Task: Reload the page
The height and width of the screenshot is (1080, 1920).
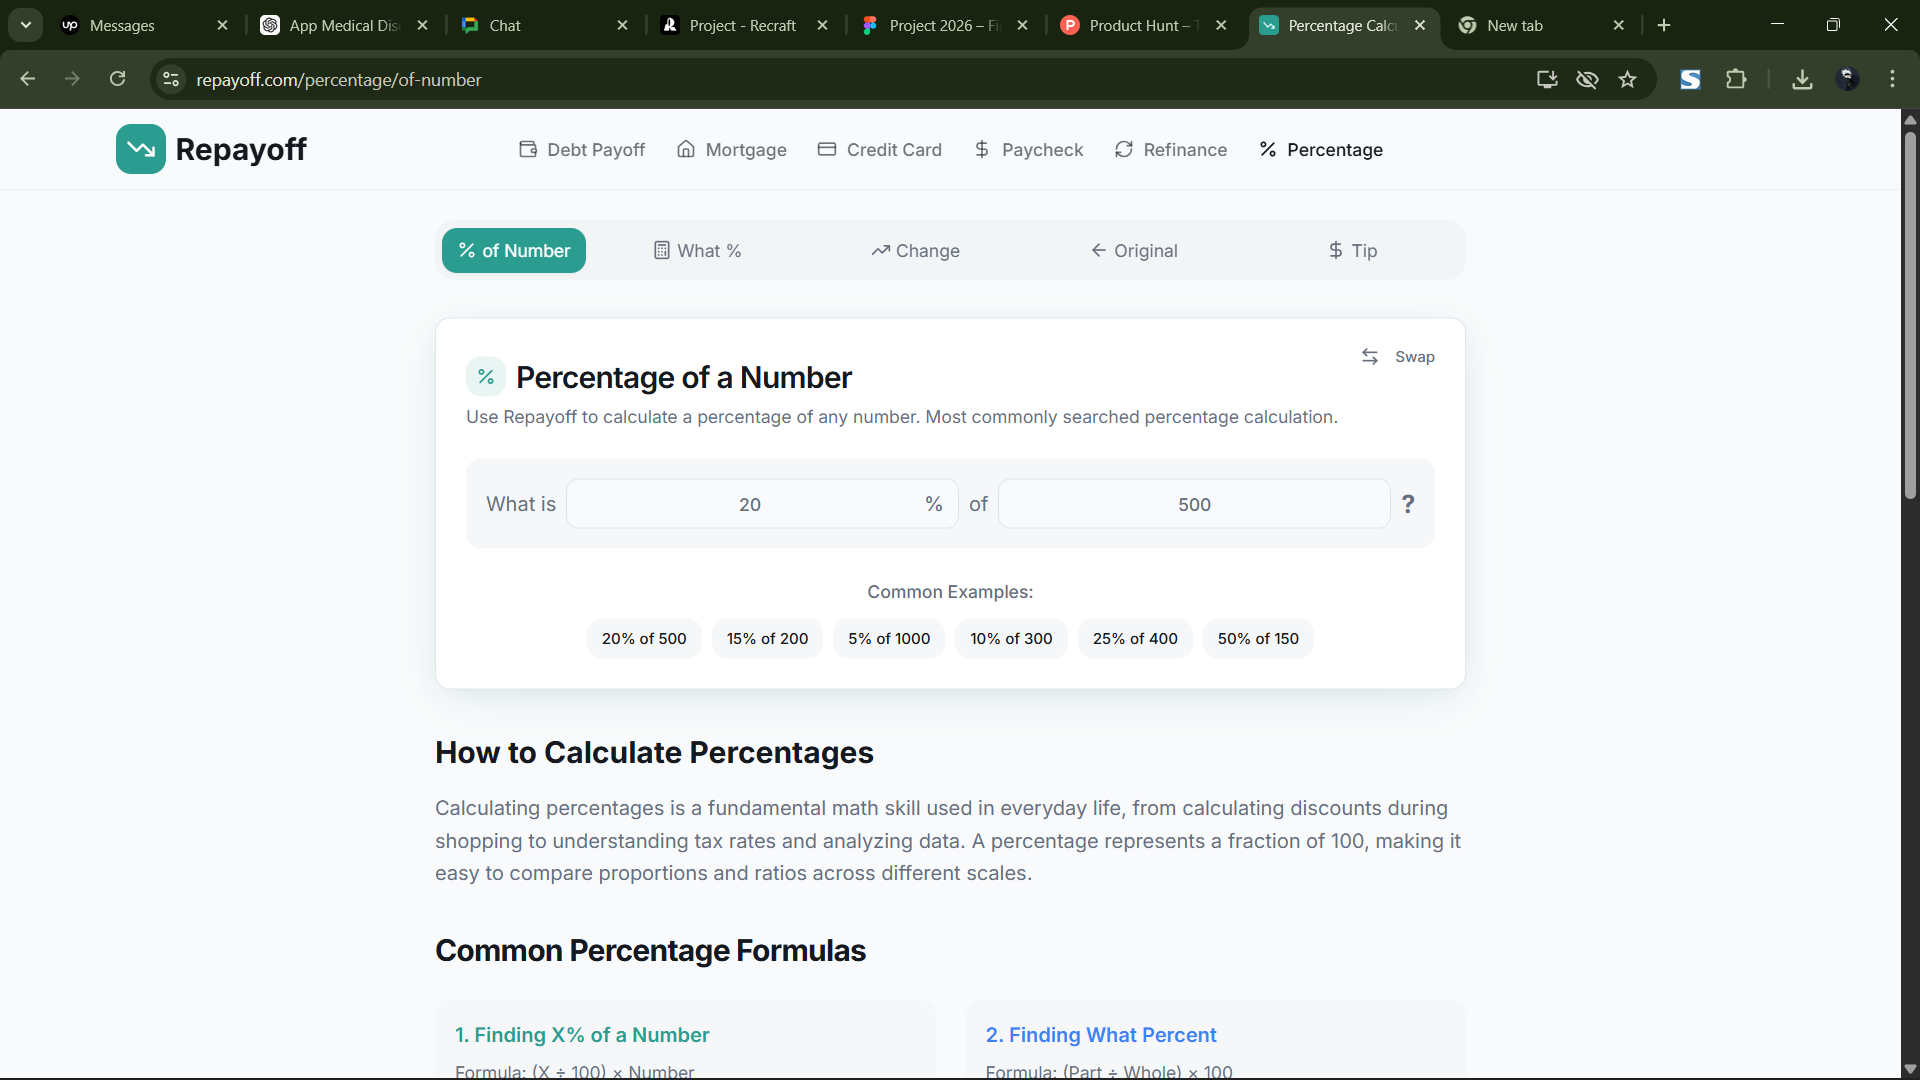Action: click(x=118, y=79)
